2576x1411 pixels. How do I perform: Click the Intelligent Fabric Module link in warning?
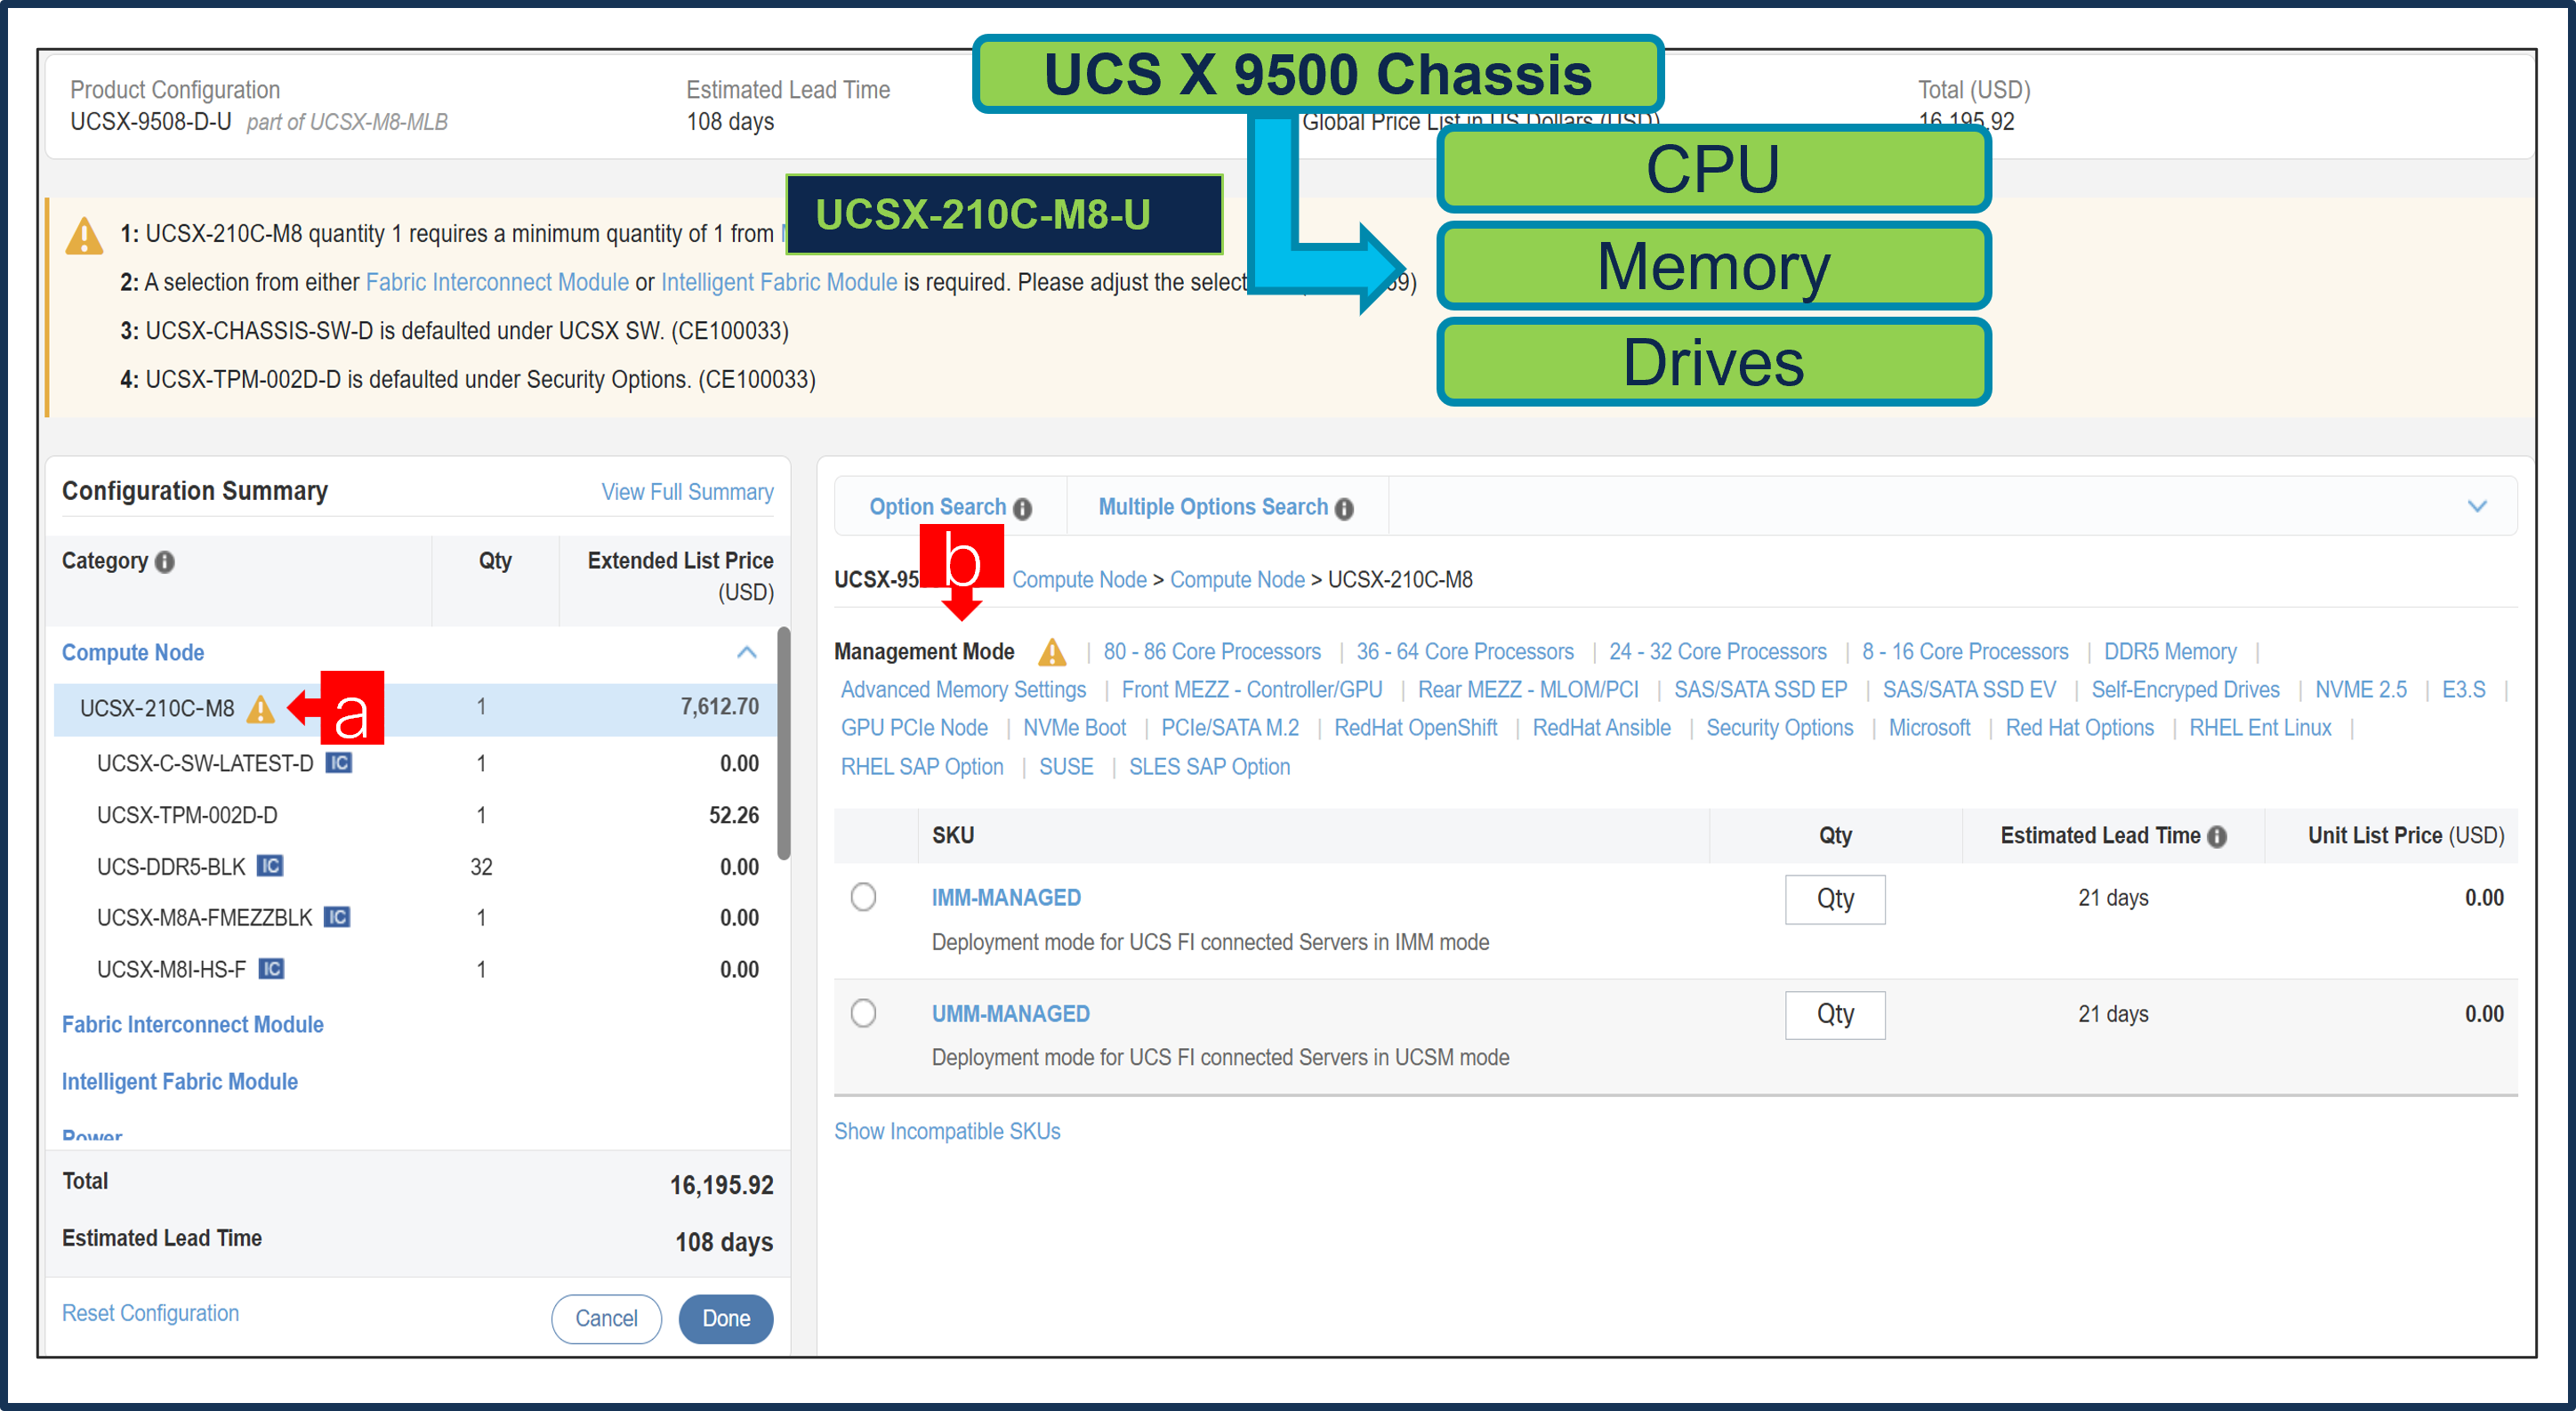click(779, 283)
